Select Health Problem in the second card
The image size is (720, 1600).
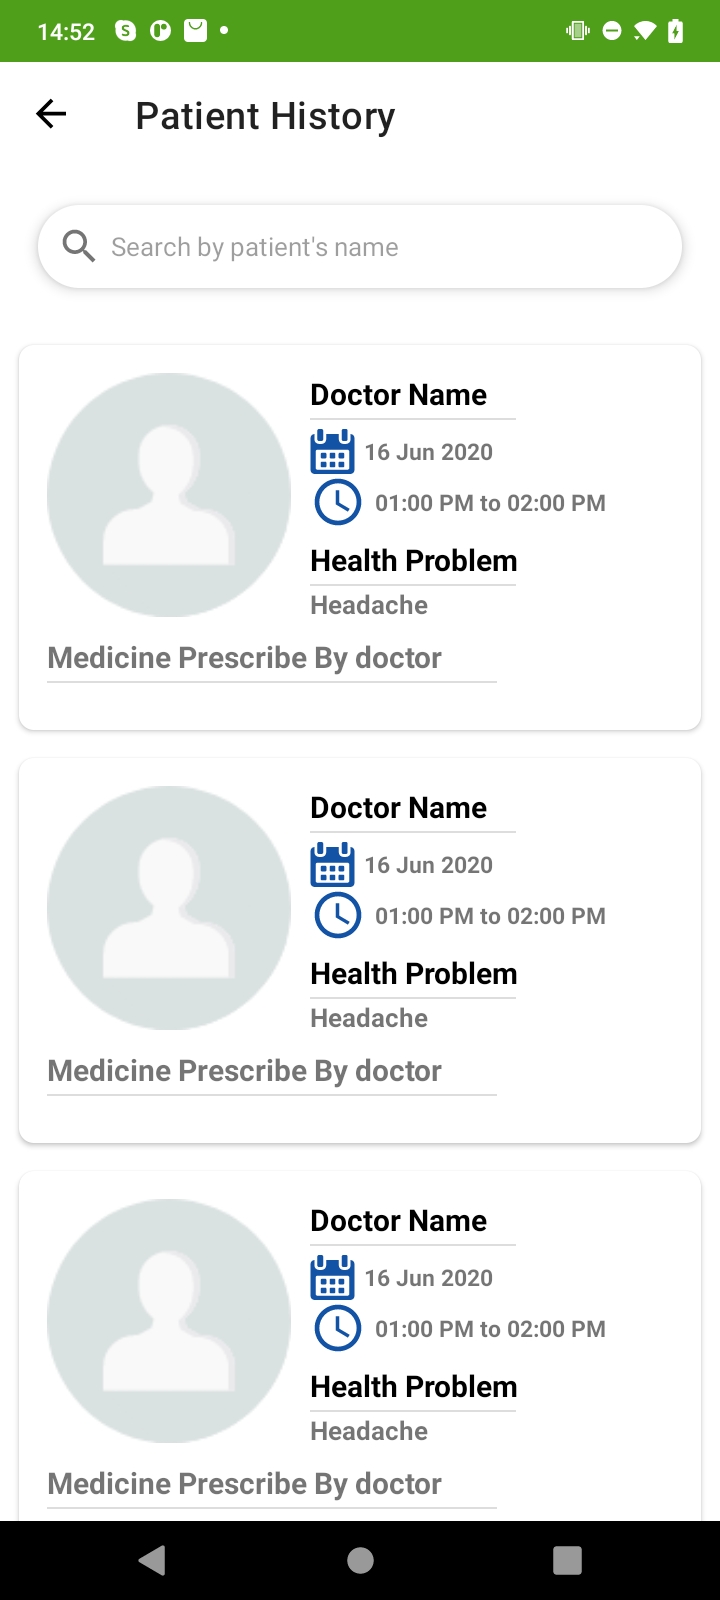(x=414, y=974)
